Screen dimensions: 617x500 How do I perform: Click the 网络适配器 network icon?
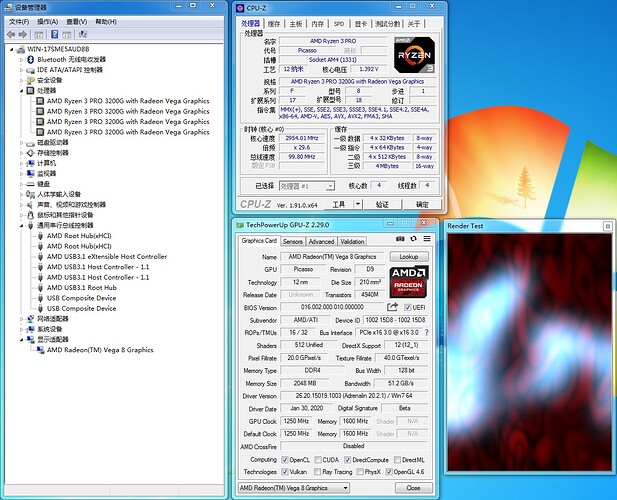[30, 319]
